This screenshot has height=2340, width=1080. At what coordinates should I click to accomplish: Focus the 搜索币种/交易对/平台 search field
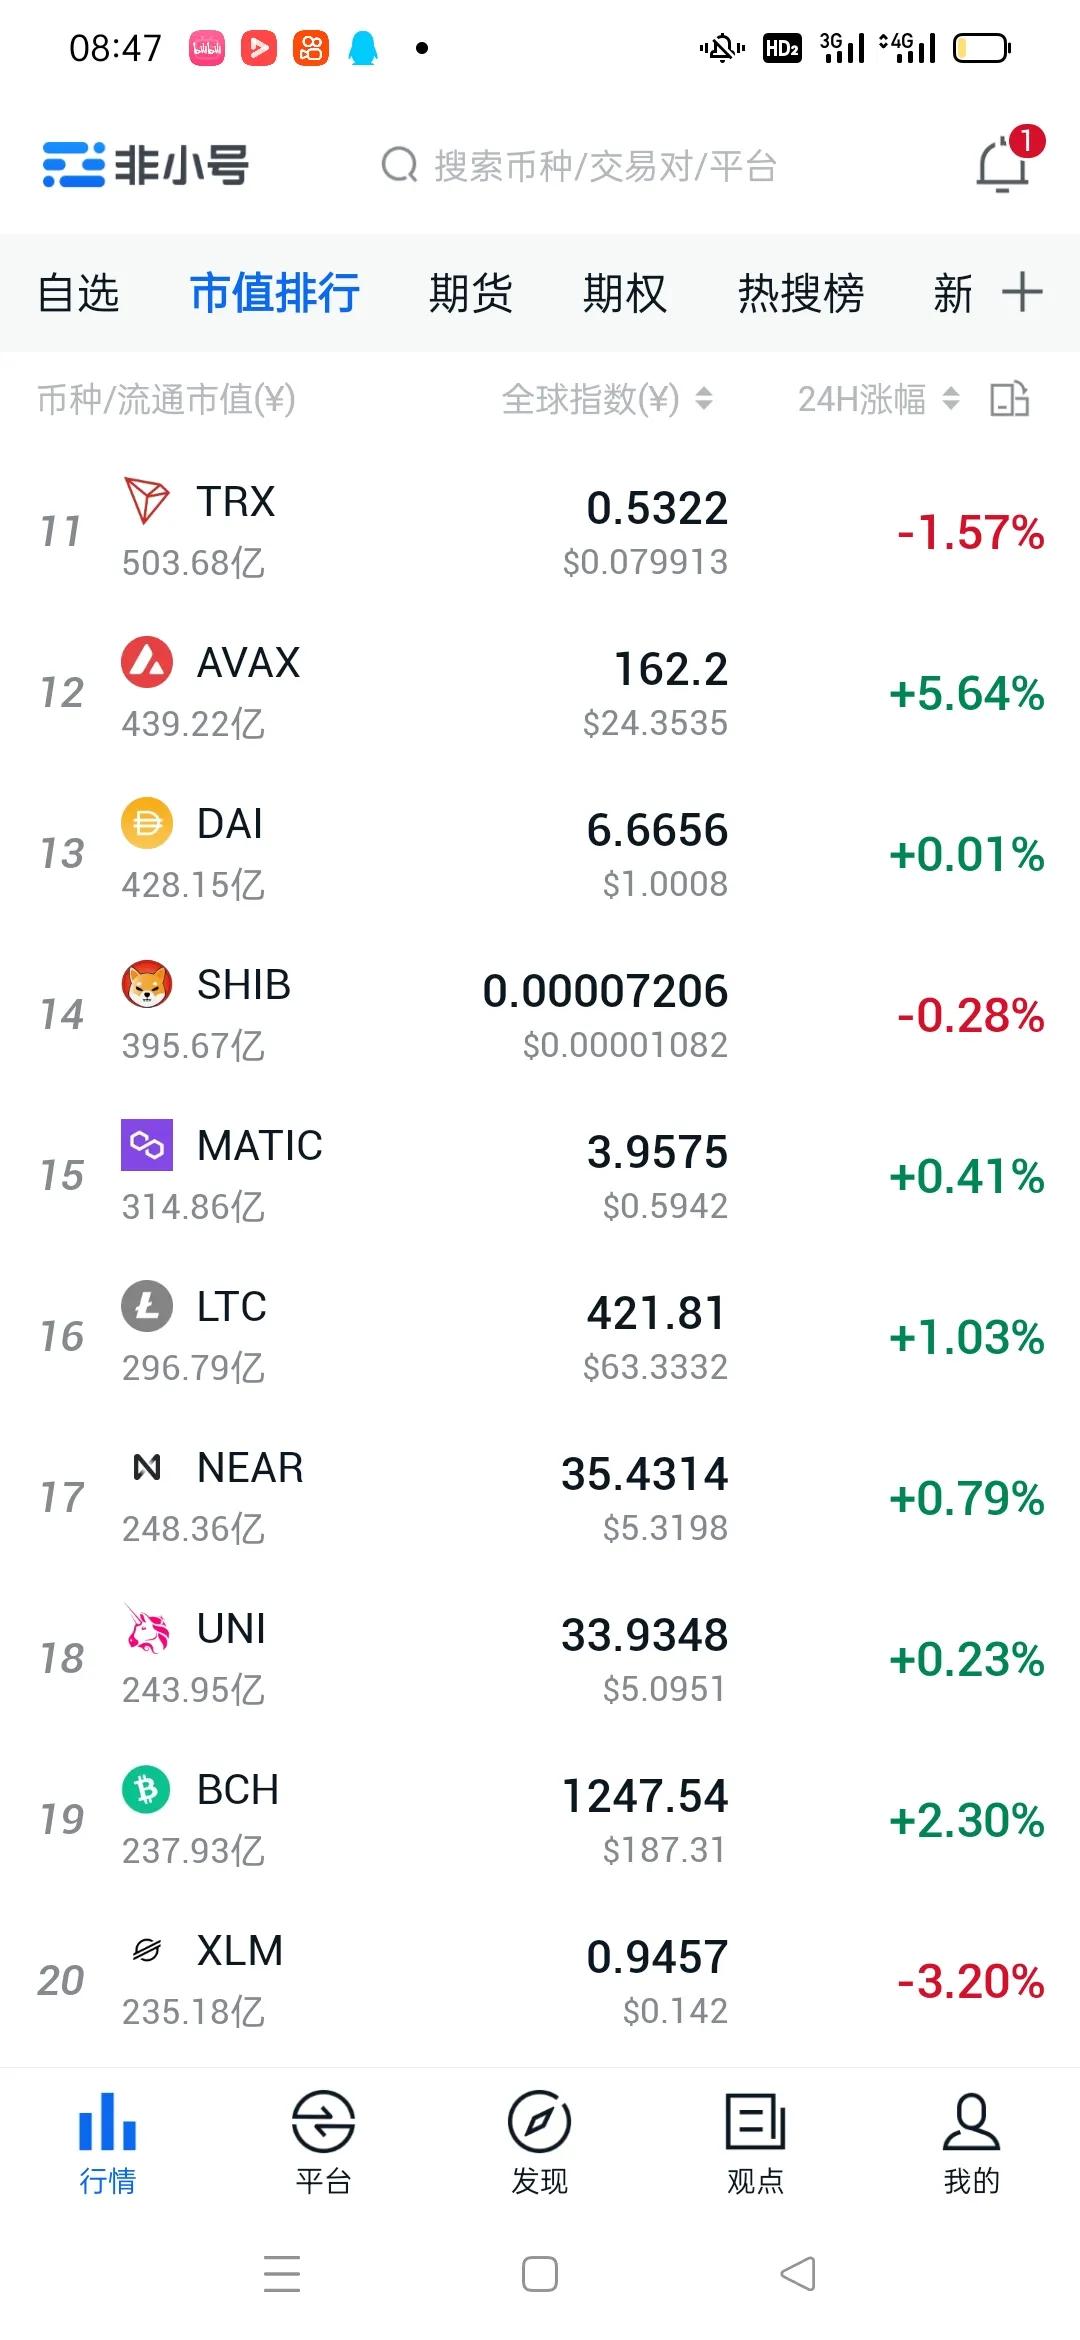pos(580,166)
